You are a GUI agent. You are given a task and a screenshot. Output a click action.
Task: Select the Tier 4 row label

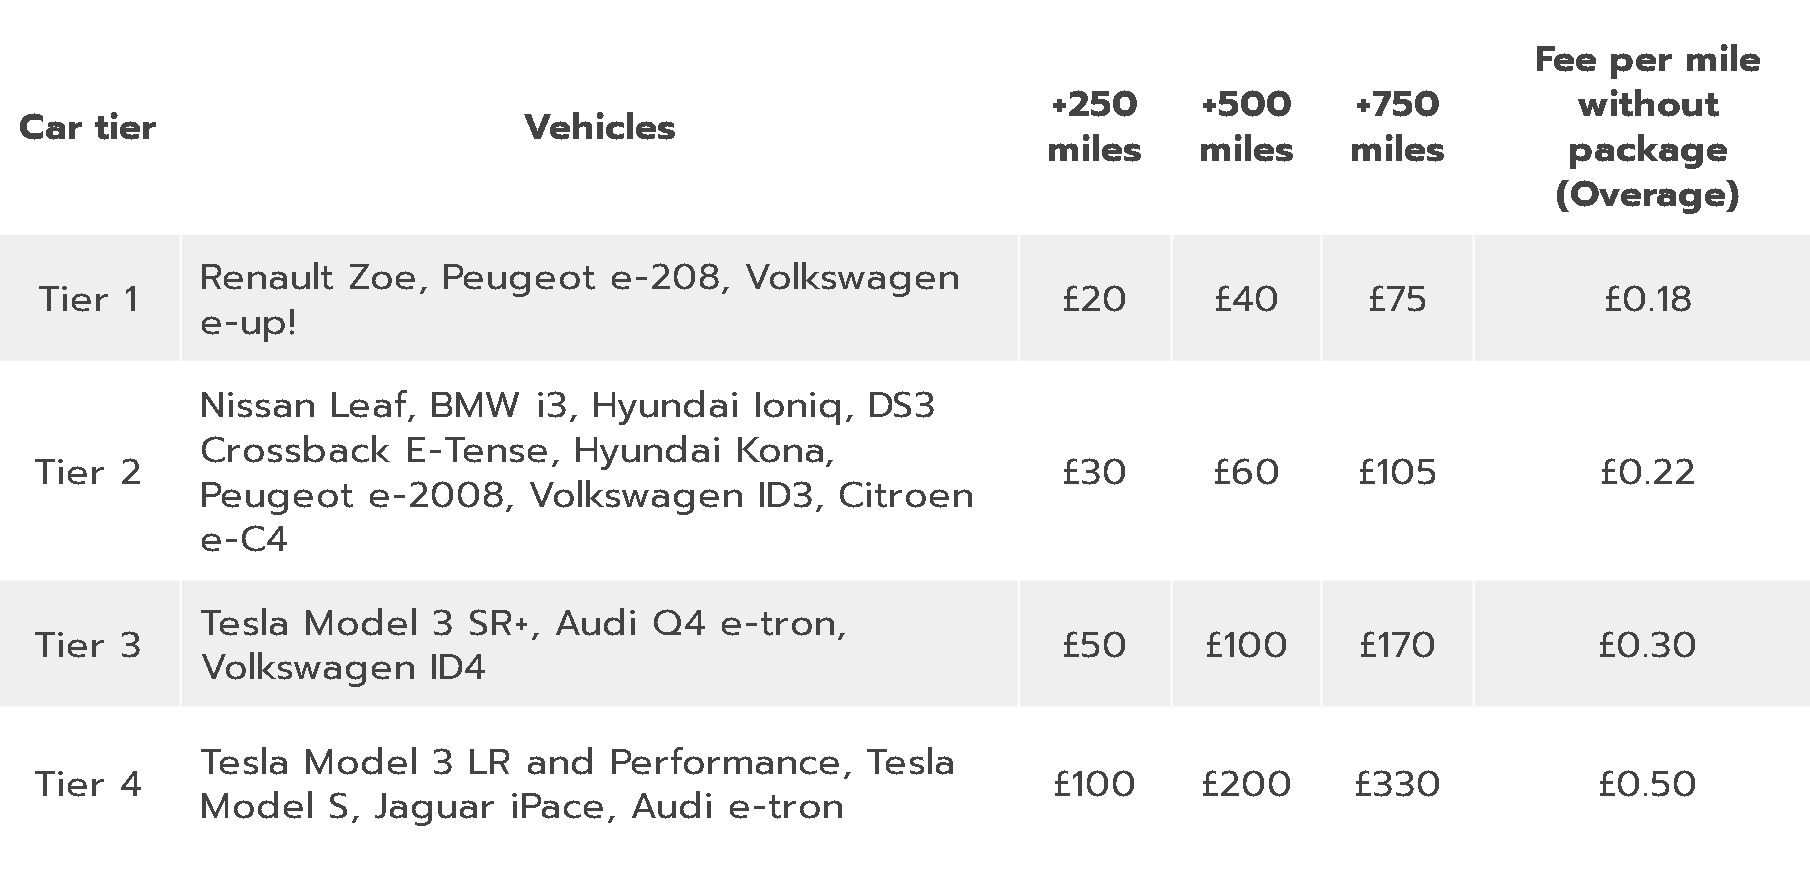89,784
